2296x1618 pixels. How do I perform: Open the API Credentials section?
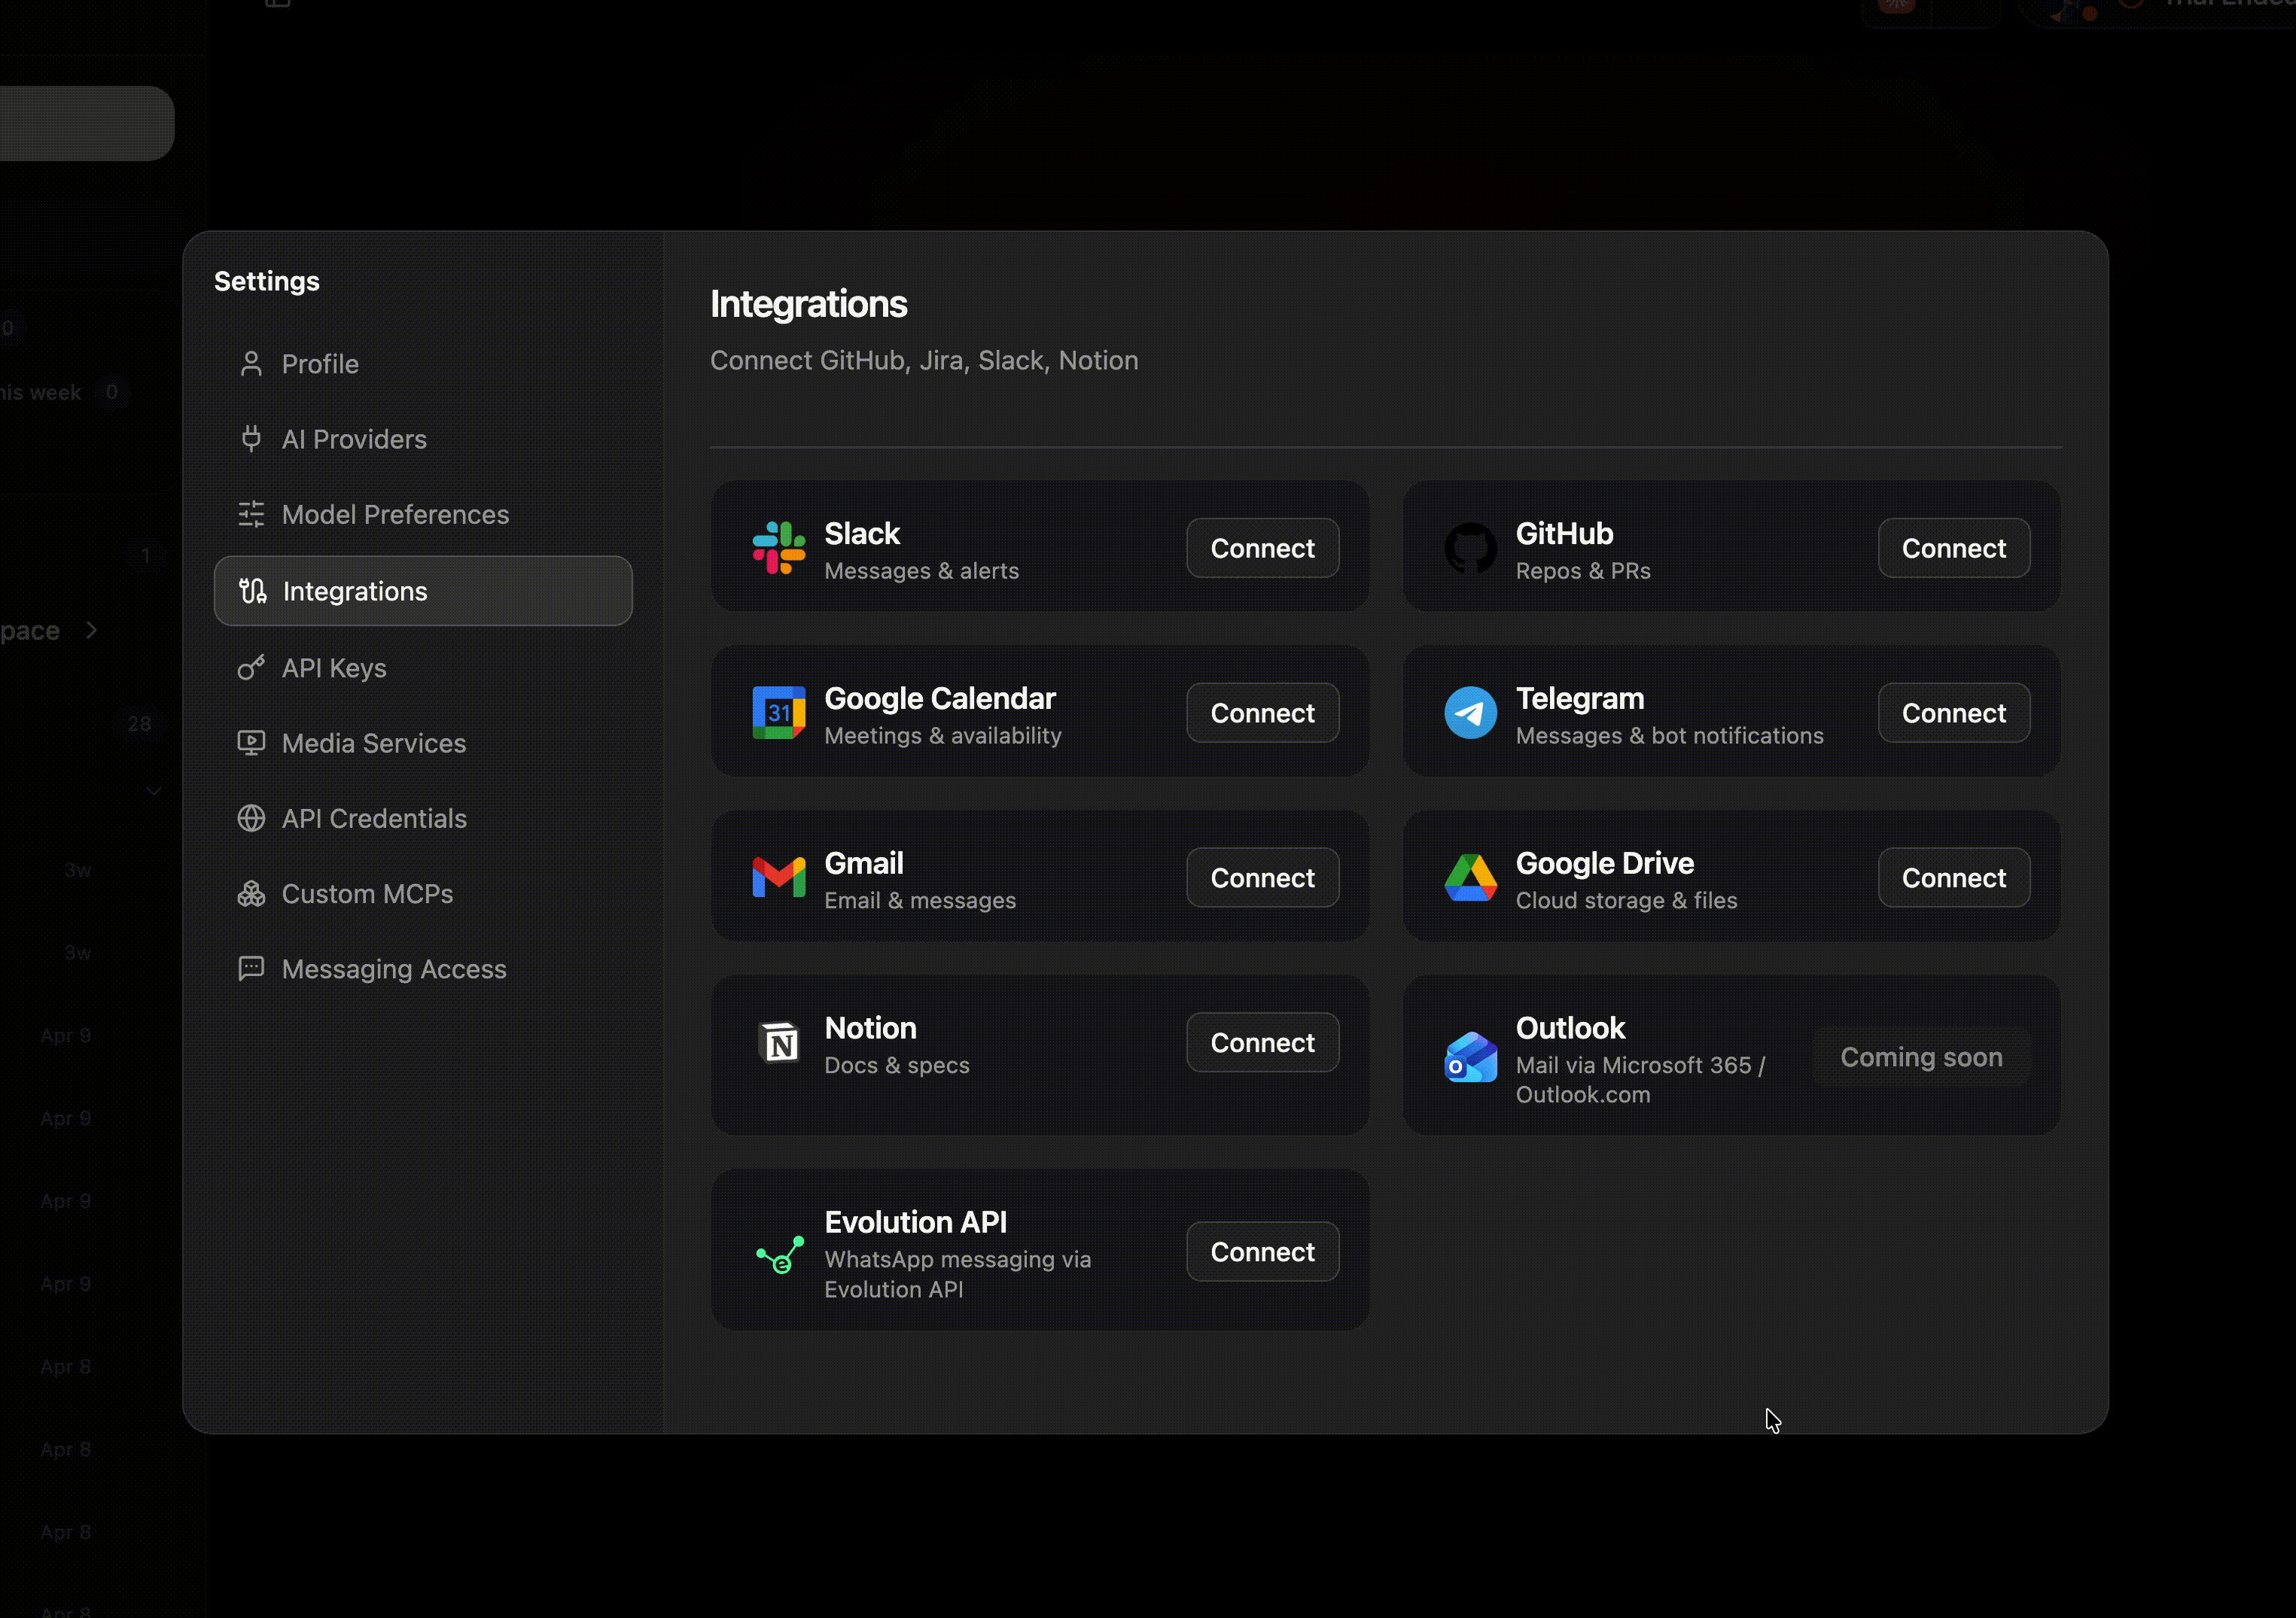pos(423,818)
